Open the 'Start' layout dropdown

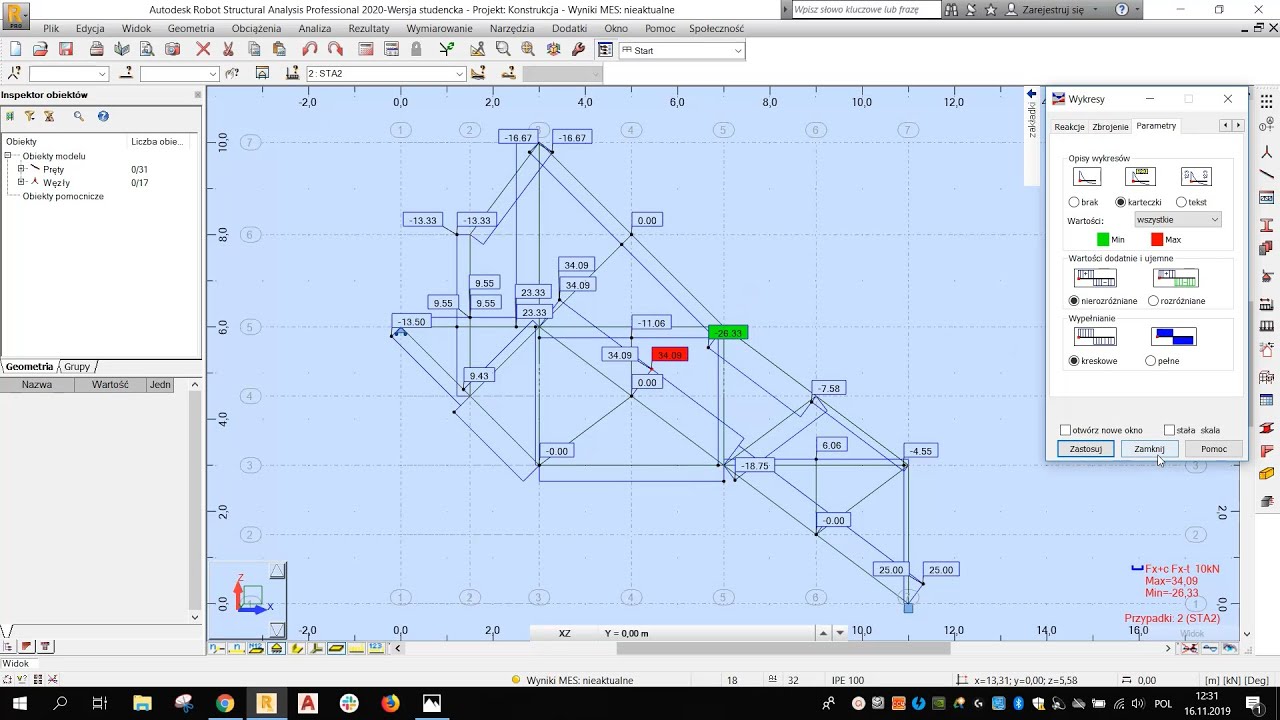pyautogui.click(x=681, y=50)
